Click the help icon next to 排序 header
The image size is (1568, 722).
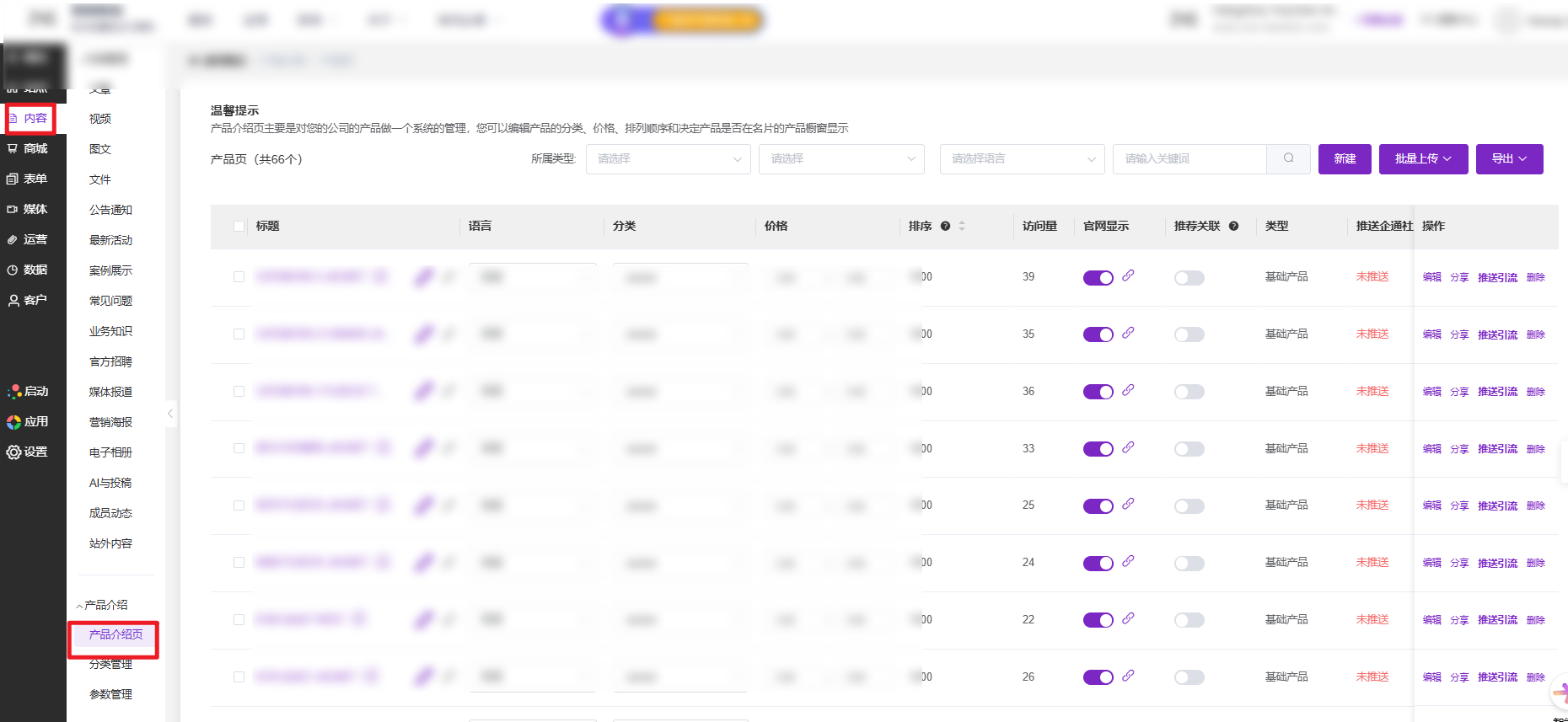pyautogui.click(x=944, y=227)
